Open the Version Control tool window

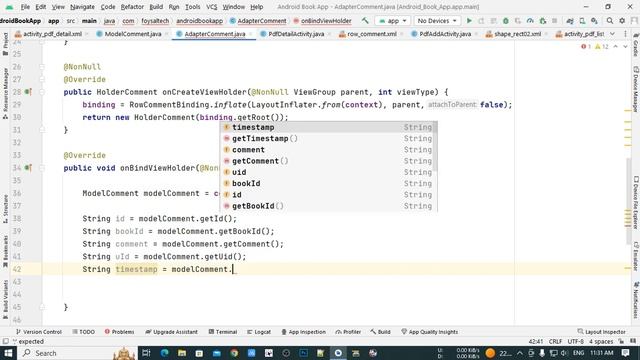[38, 332]
